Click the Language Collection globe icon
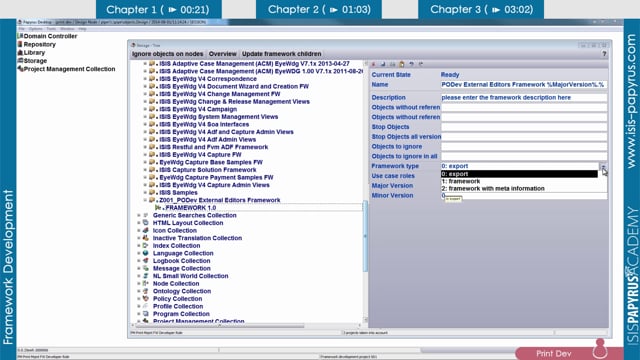 pos(146,253)
